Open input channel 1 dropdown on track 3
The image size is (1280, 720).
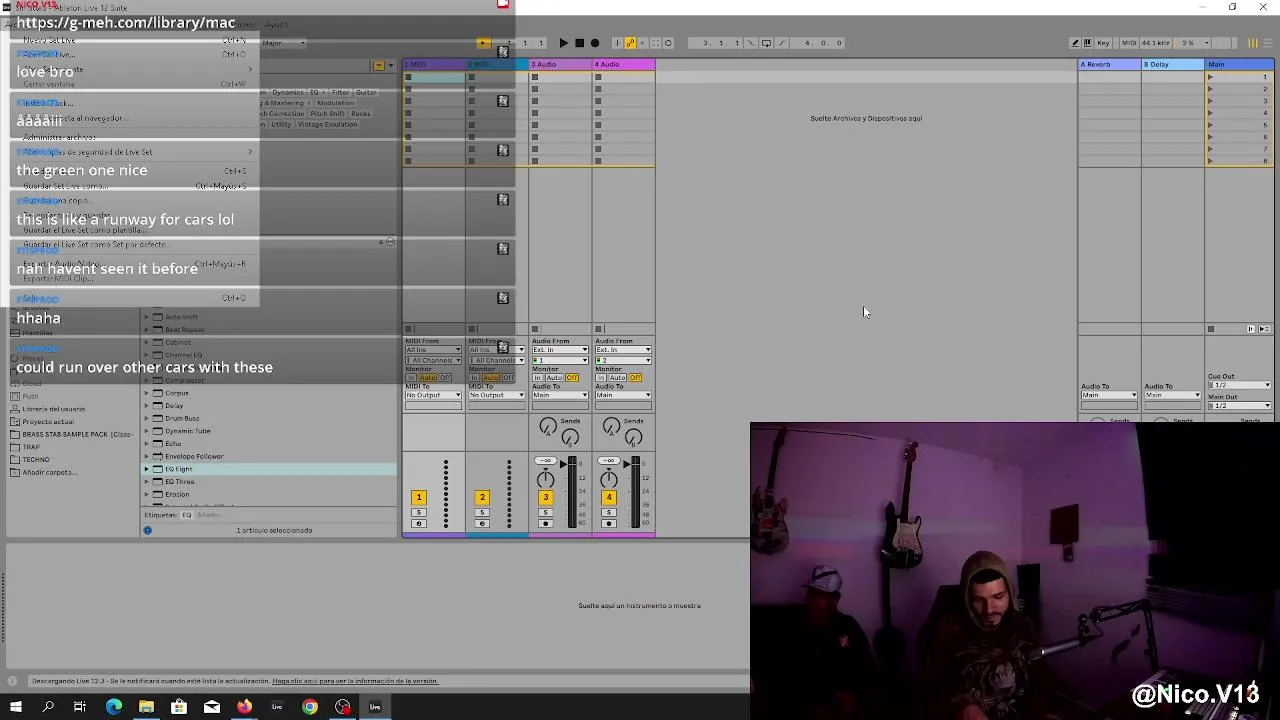560,360
